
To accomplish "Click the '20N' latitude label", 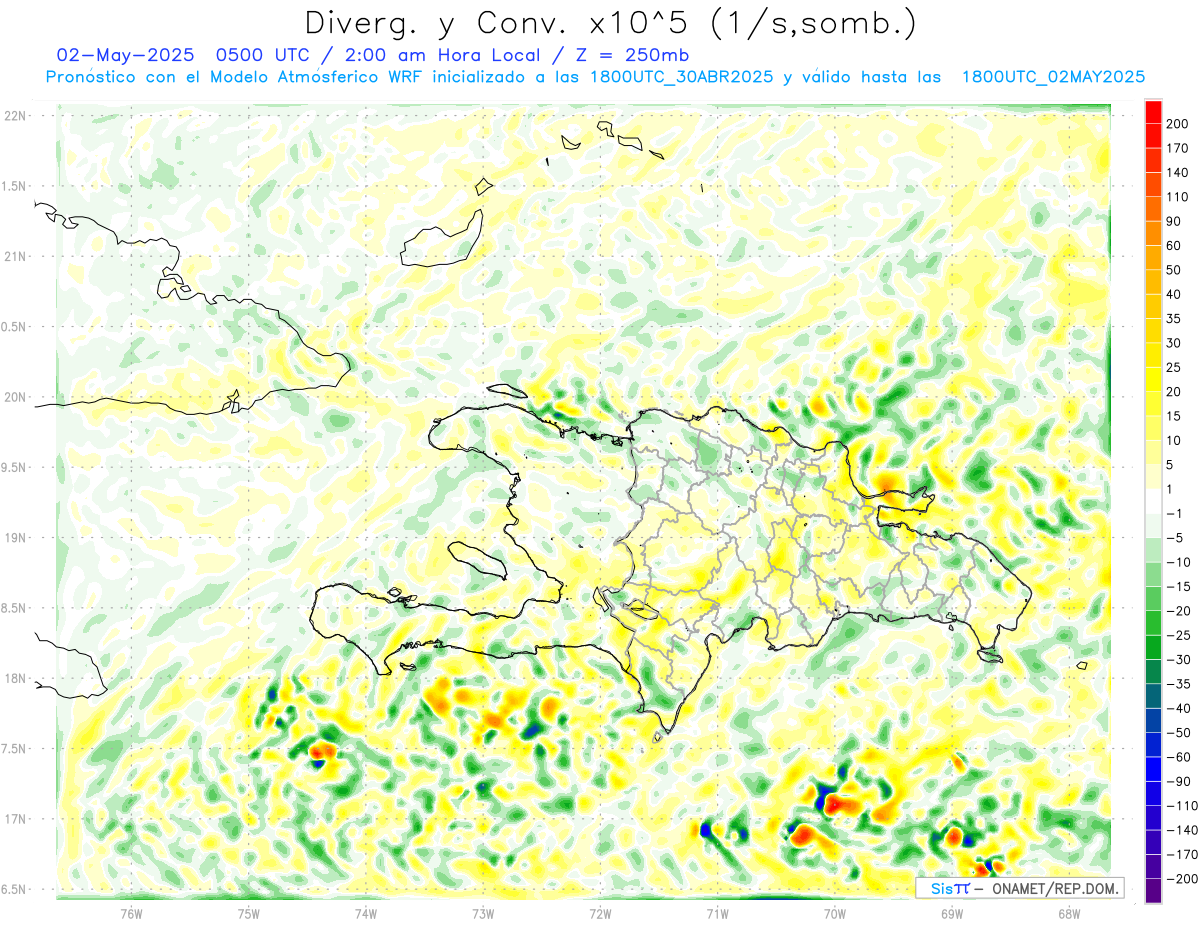I will click(x=14, y=397).
